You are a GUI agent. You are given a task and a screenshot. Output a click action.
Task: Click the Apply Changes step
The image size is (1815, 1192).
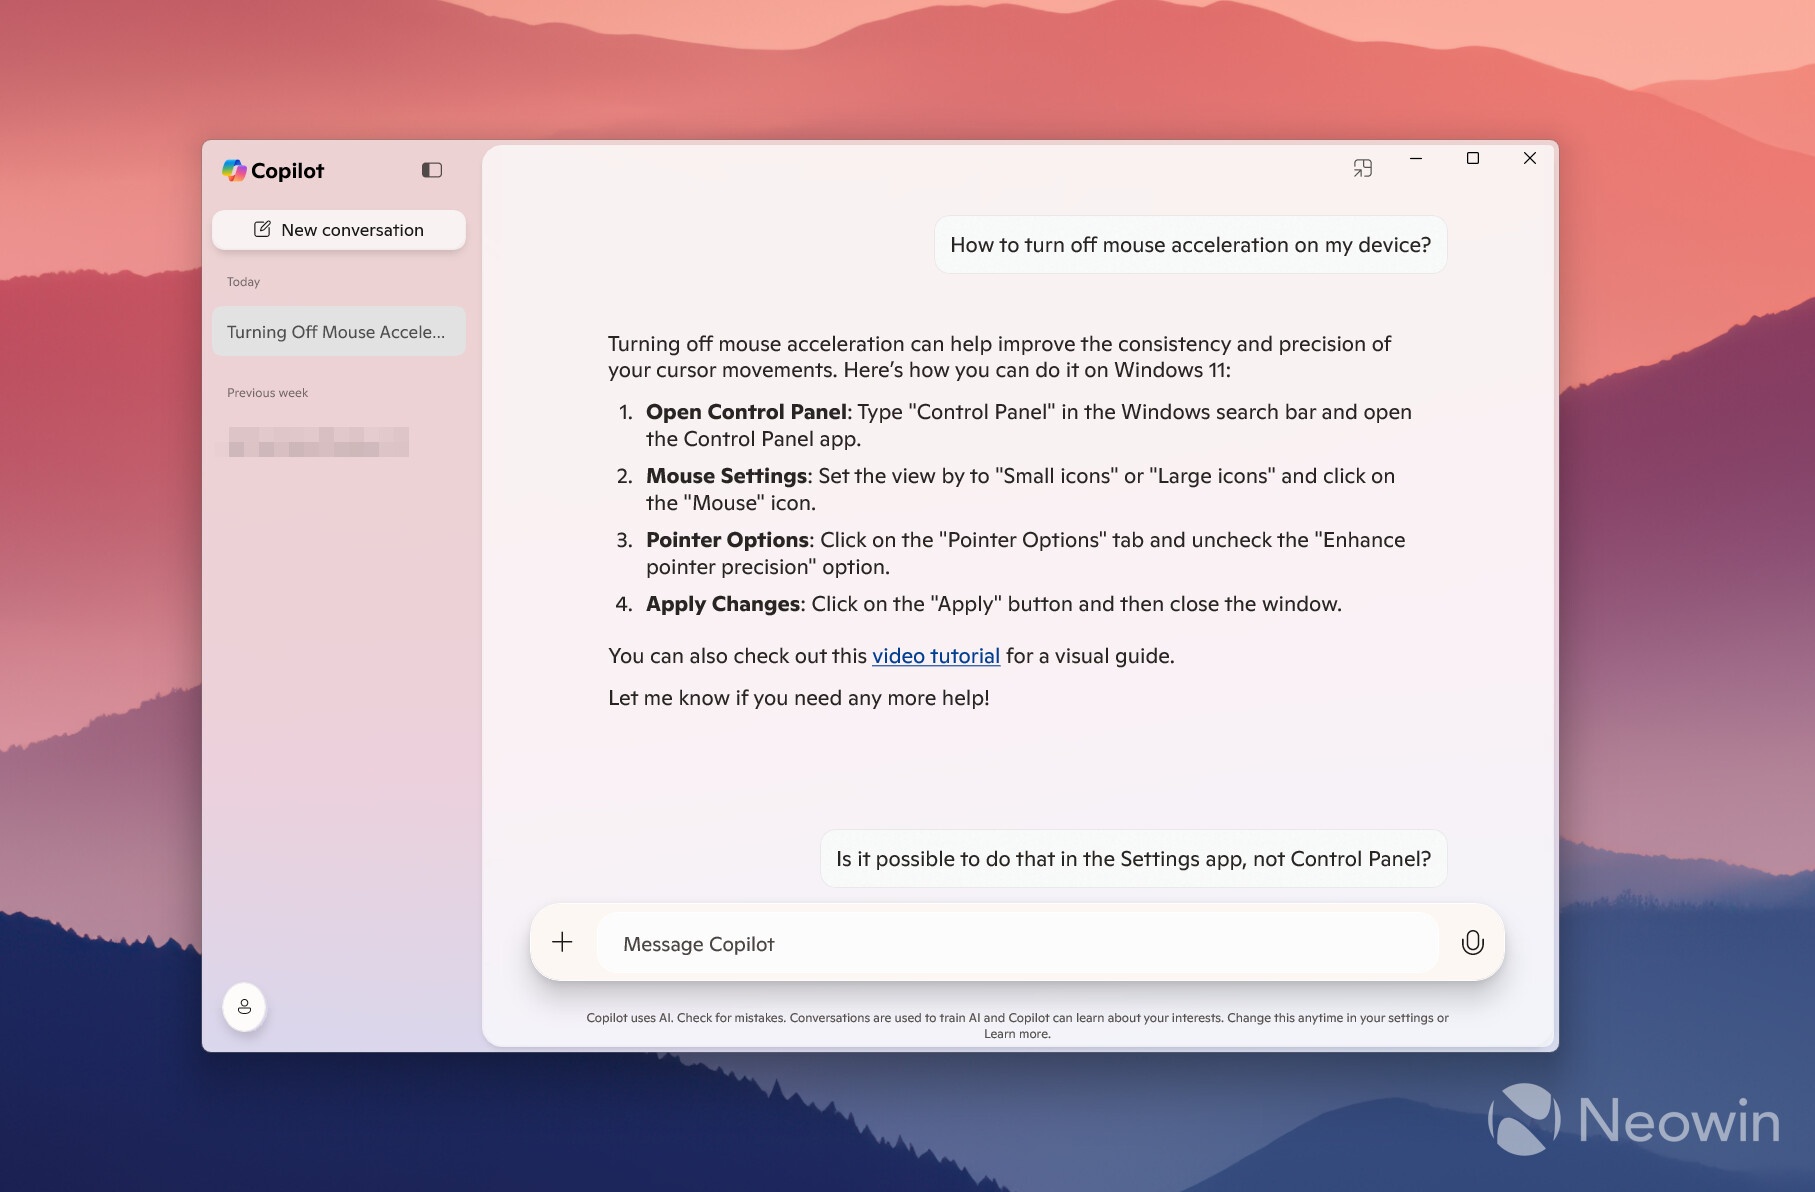click(x=993, y=604)
